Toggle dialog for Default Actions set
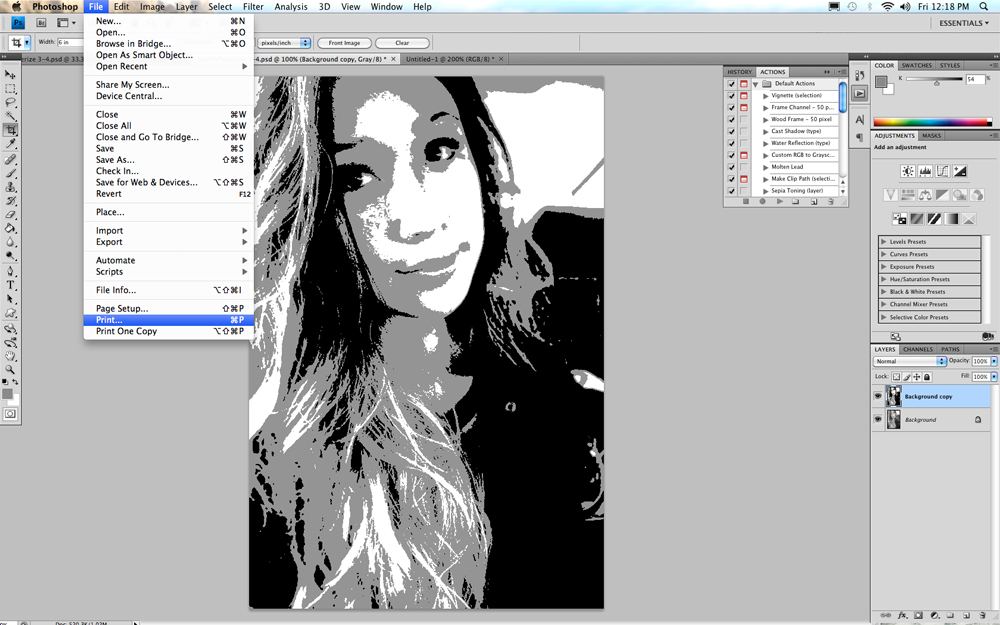Image resolution: width=1000 pixels, height=625 pixels. 744,84
